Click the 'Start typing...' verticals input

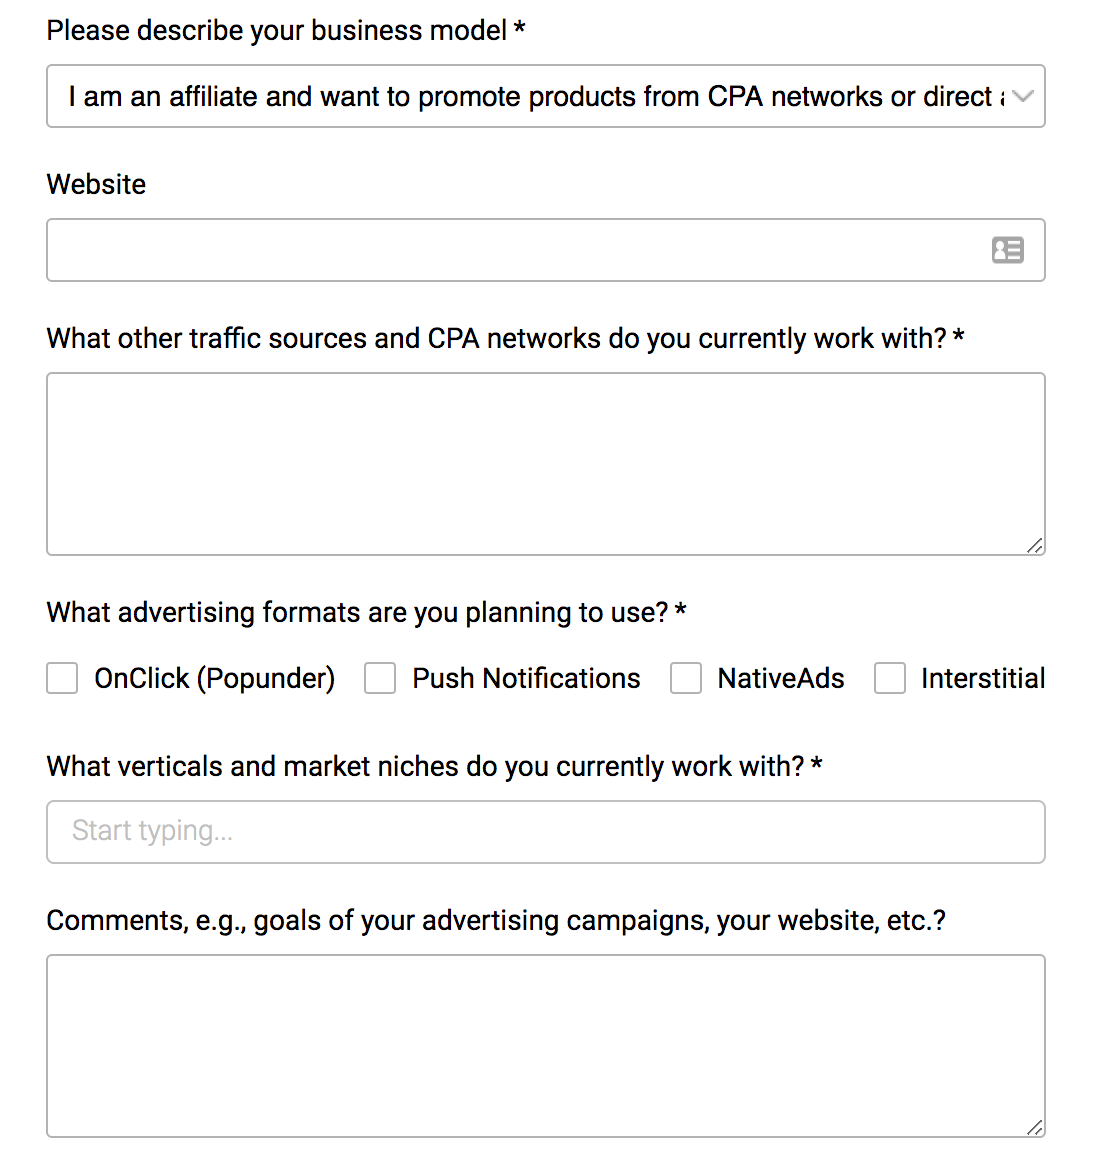[x=545, y=832]
